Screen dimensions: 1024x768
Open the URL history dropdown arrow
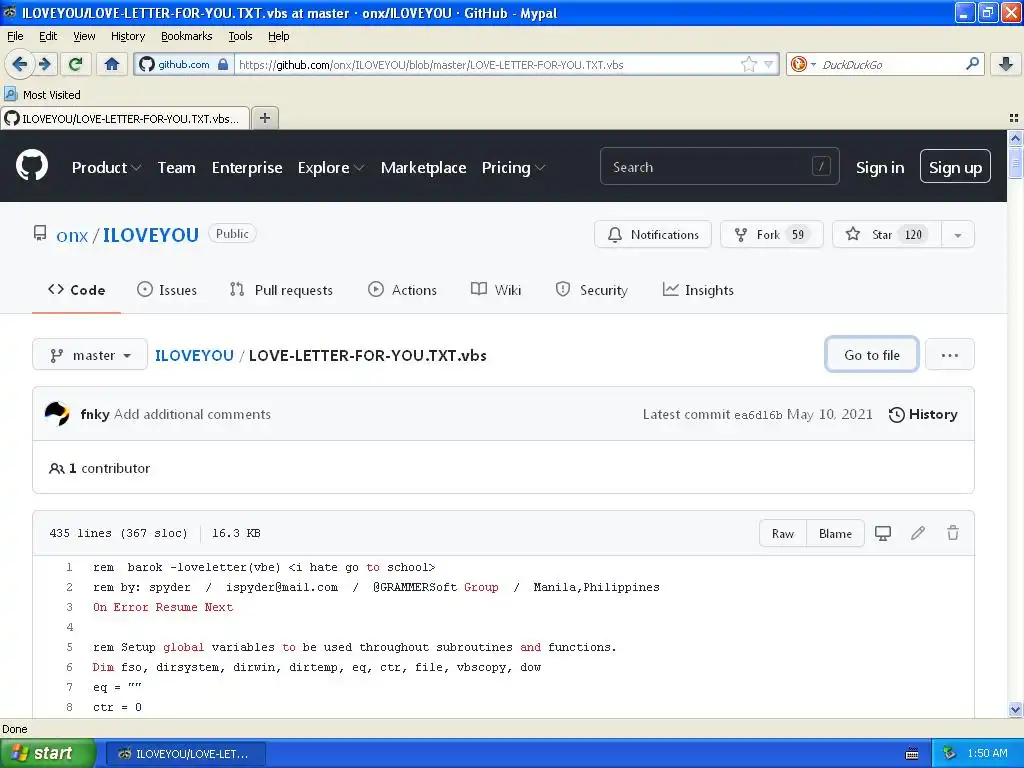point(769,64)
